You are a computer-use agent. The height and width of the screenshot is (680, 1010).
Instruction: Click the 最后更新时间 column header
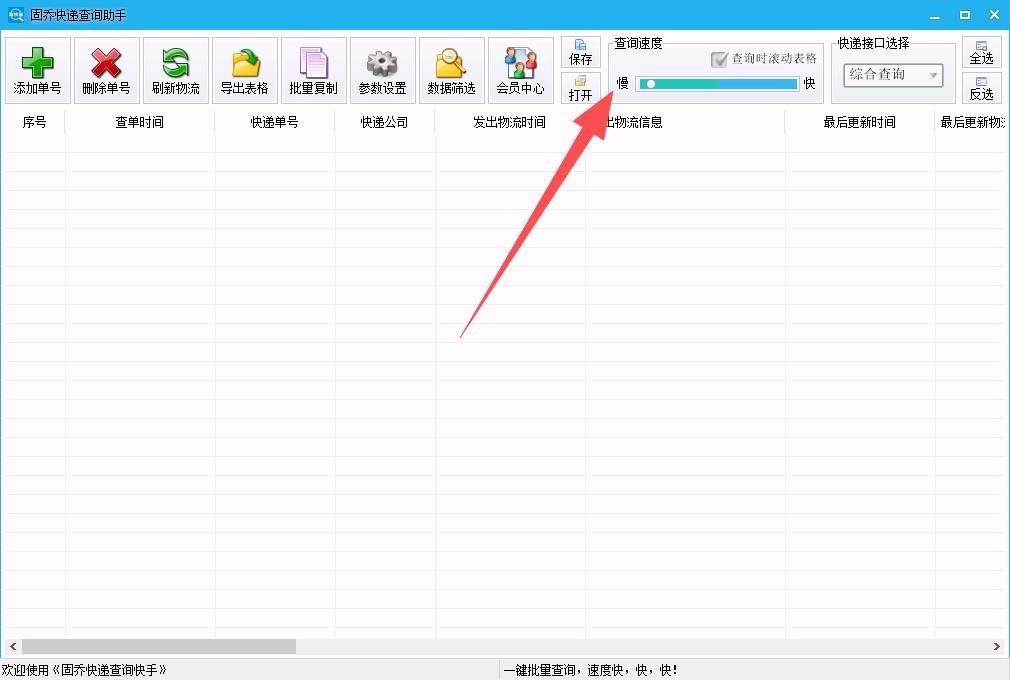point(859,122)
